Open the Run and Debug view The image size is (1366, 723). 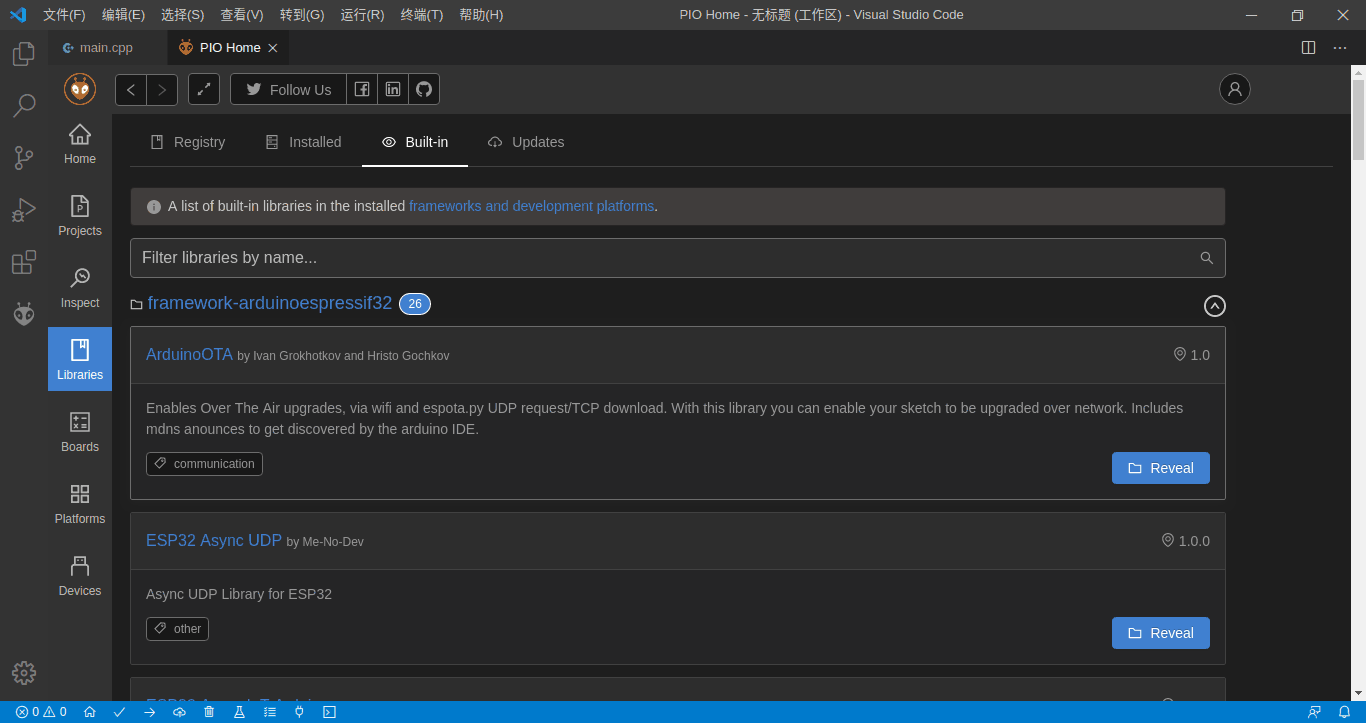click(x=24, y=210)
